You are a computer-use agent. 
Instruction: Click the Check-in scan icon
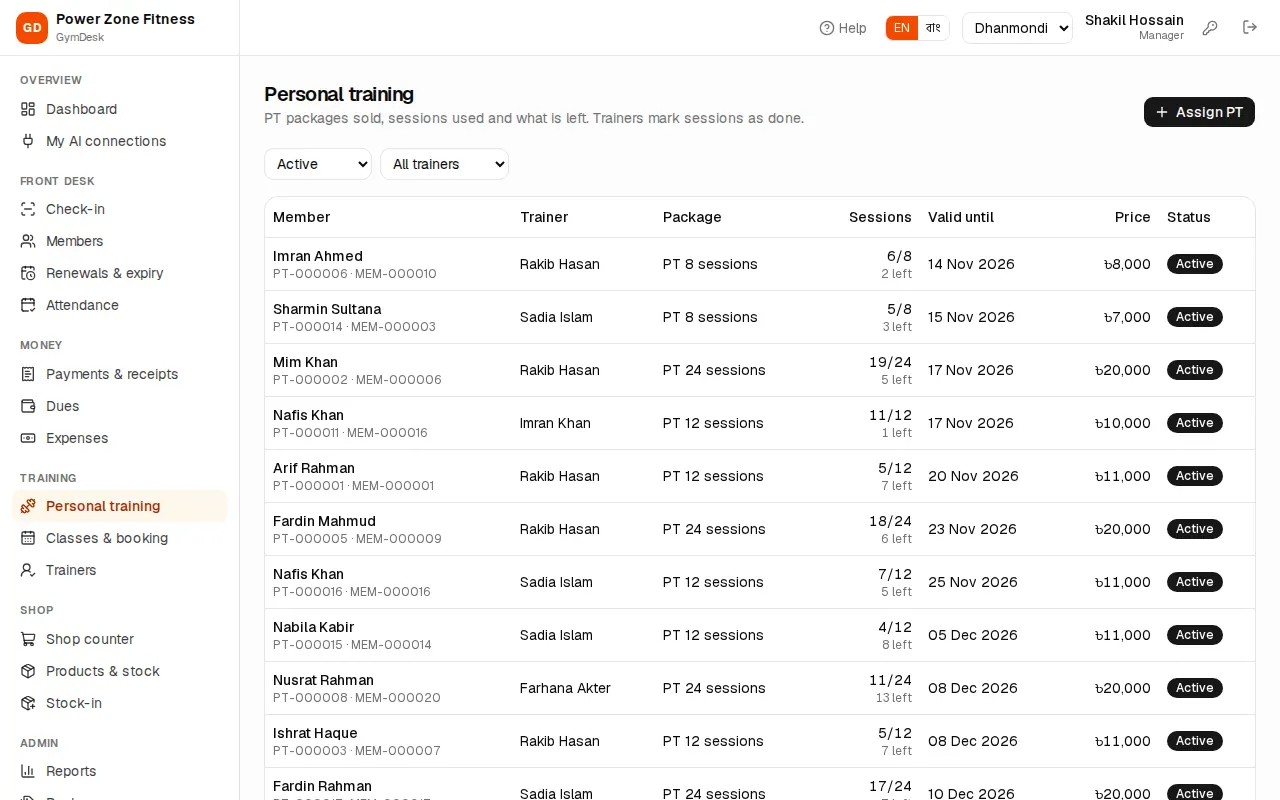pos(28,209)
